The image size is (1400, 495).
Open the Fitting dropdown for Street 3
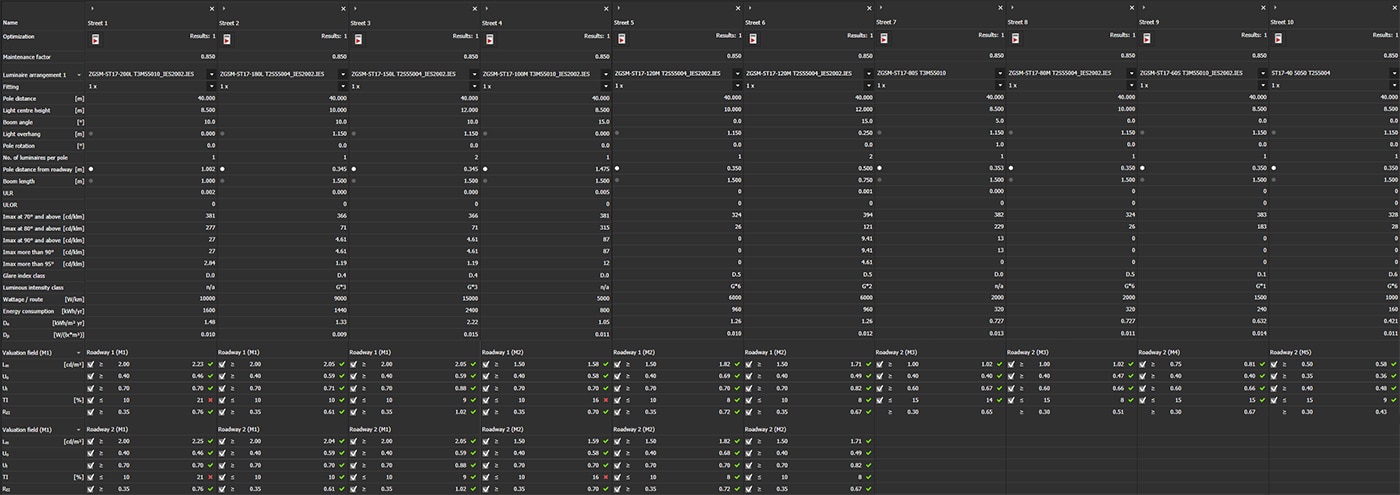pos(474,87)
